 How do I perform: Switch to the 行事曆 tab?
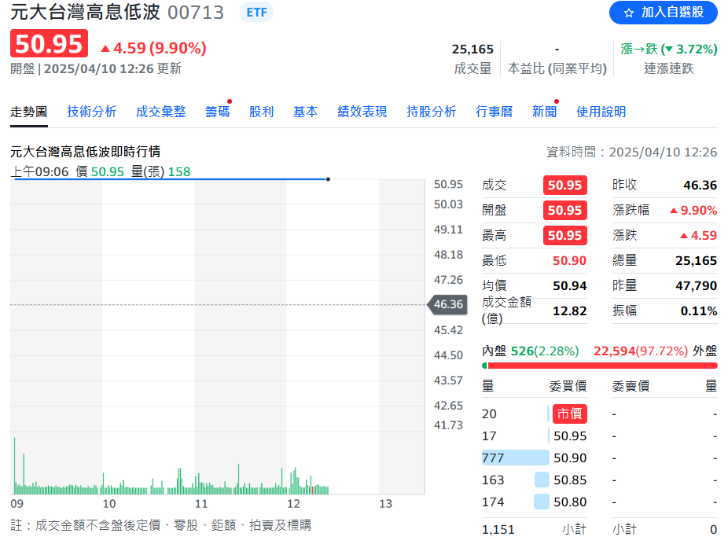pyautogui.click(x=494, y=112)
